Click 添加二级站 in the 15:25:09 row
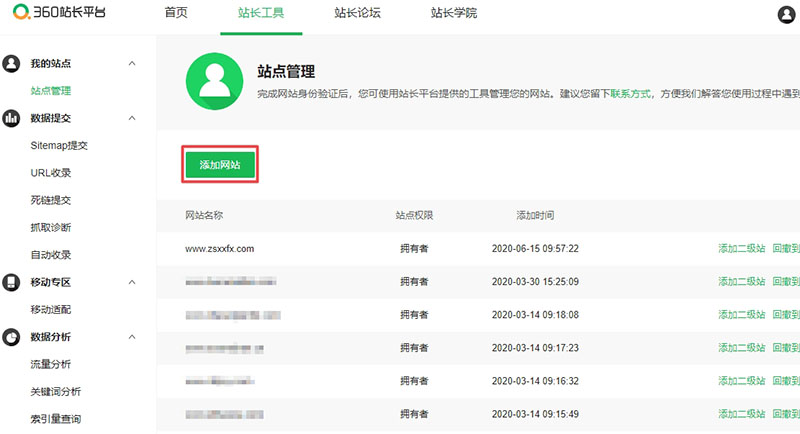800x434 pixels. 742,282
